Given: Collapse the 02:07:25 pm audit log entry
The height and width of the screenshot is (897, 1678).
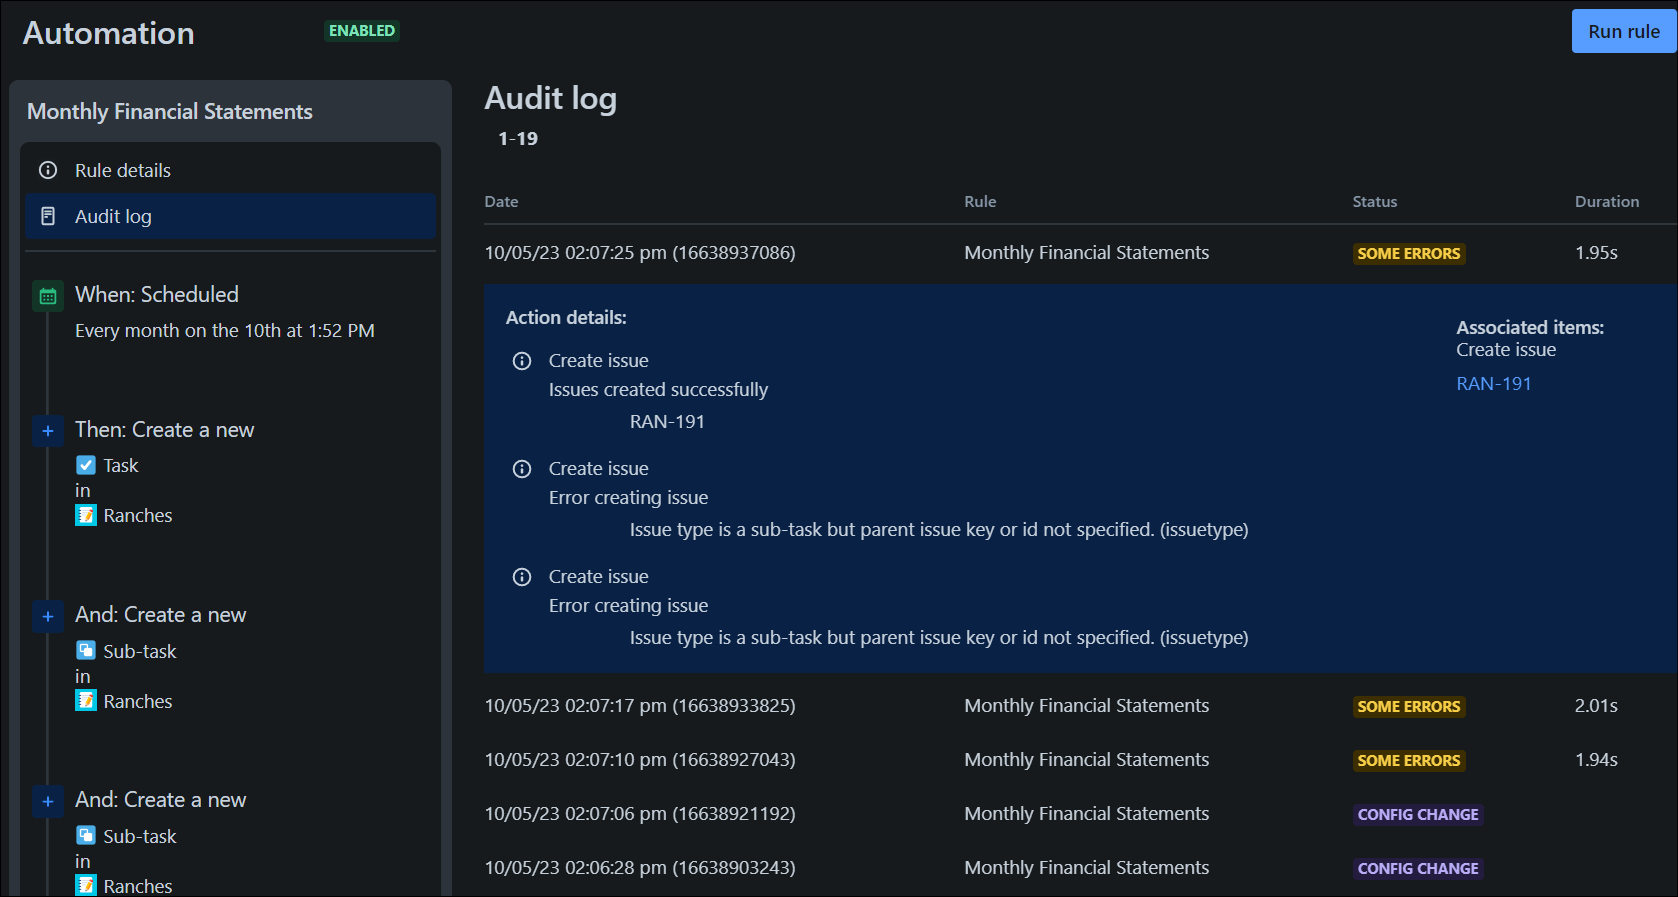Looking at the screenshot, I should 1080,253.
